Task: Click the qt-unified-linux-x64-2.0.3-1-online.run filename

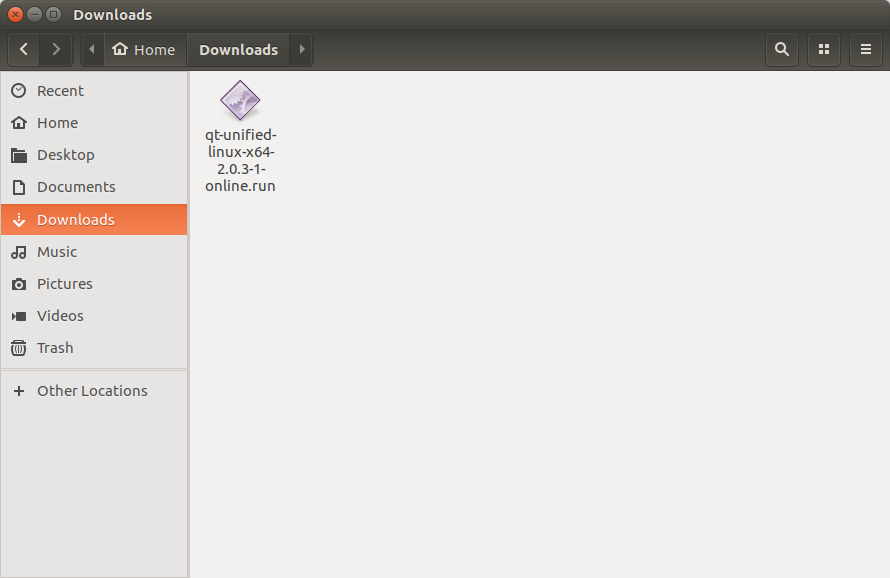Action: pos(241,161)
